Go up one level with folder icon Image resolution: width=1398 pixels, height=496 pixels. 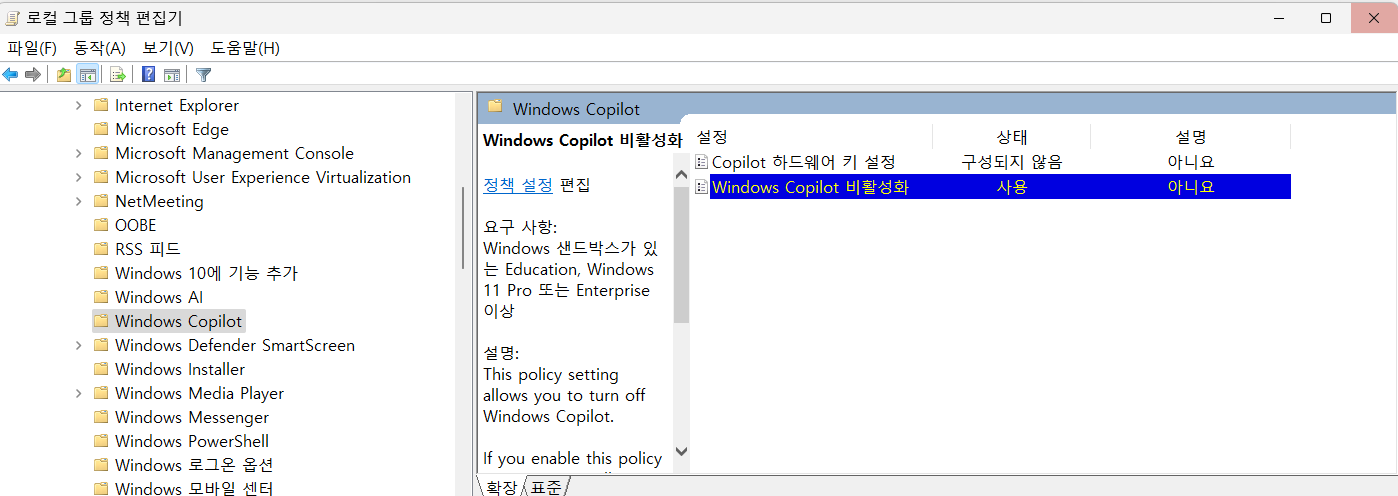pos(64,75)
